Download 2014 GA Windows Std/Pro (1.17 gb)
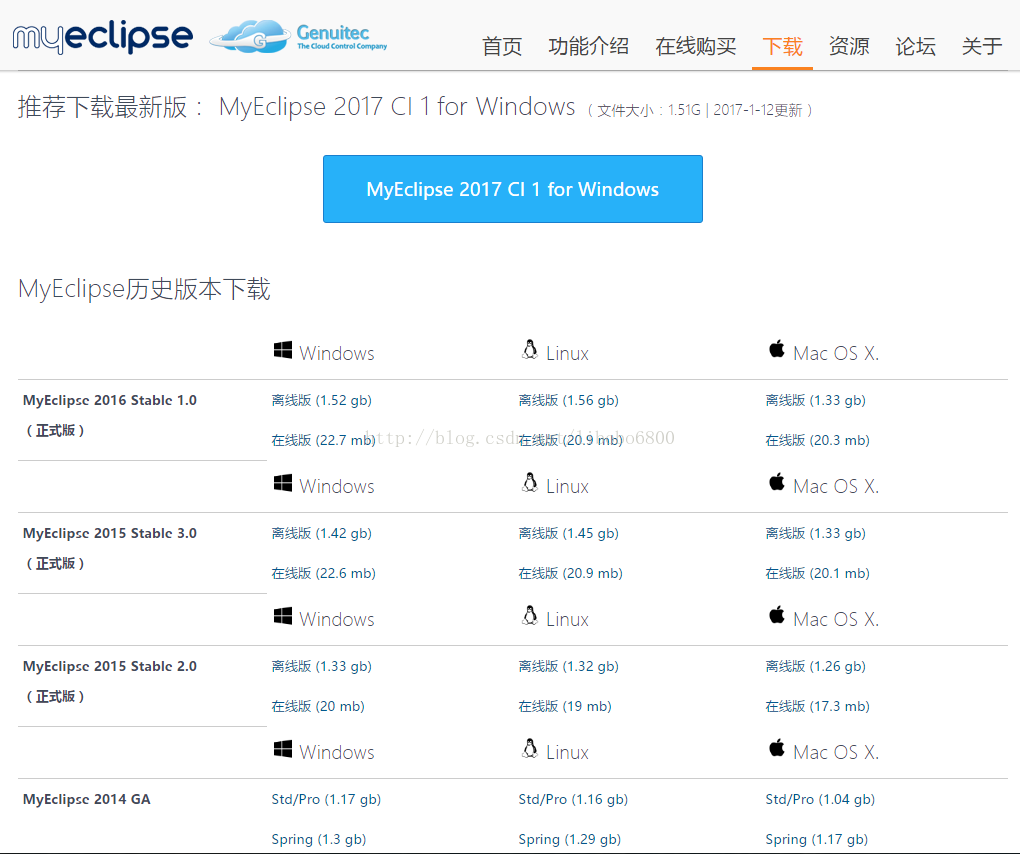Screen dimensions: 1020x854 pos(326,799)
